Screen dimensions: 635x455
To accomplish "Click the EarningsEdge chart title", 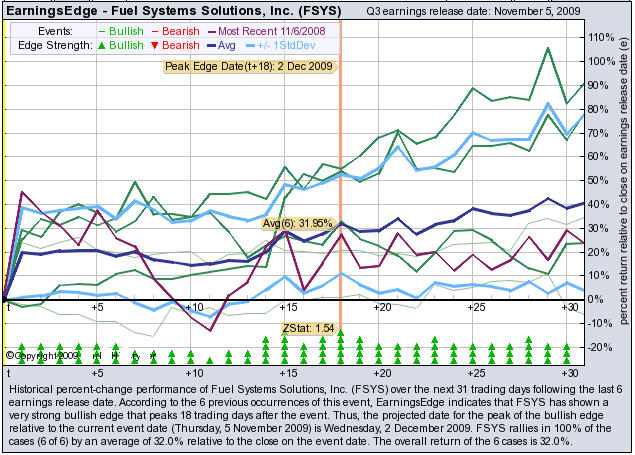I will [172, 10].
